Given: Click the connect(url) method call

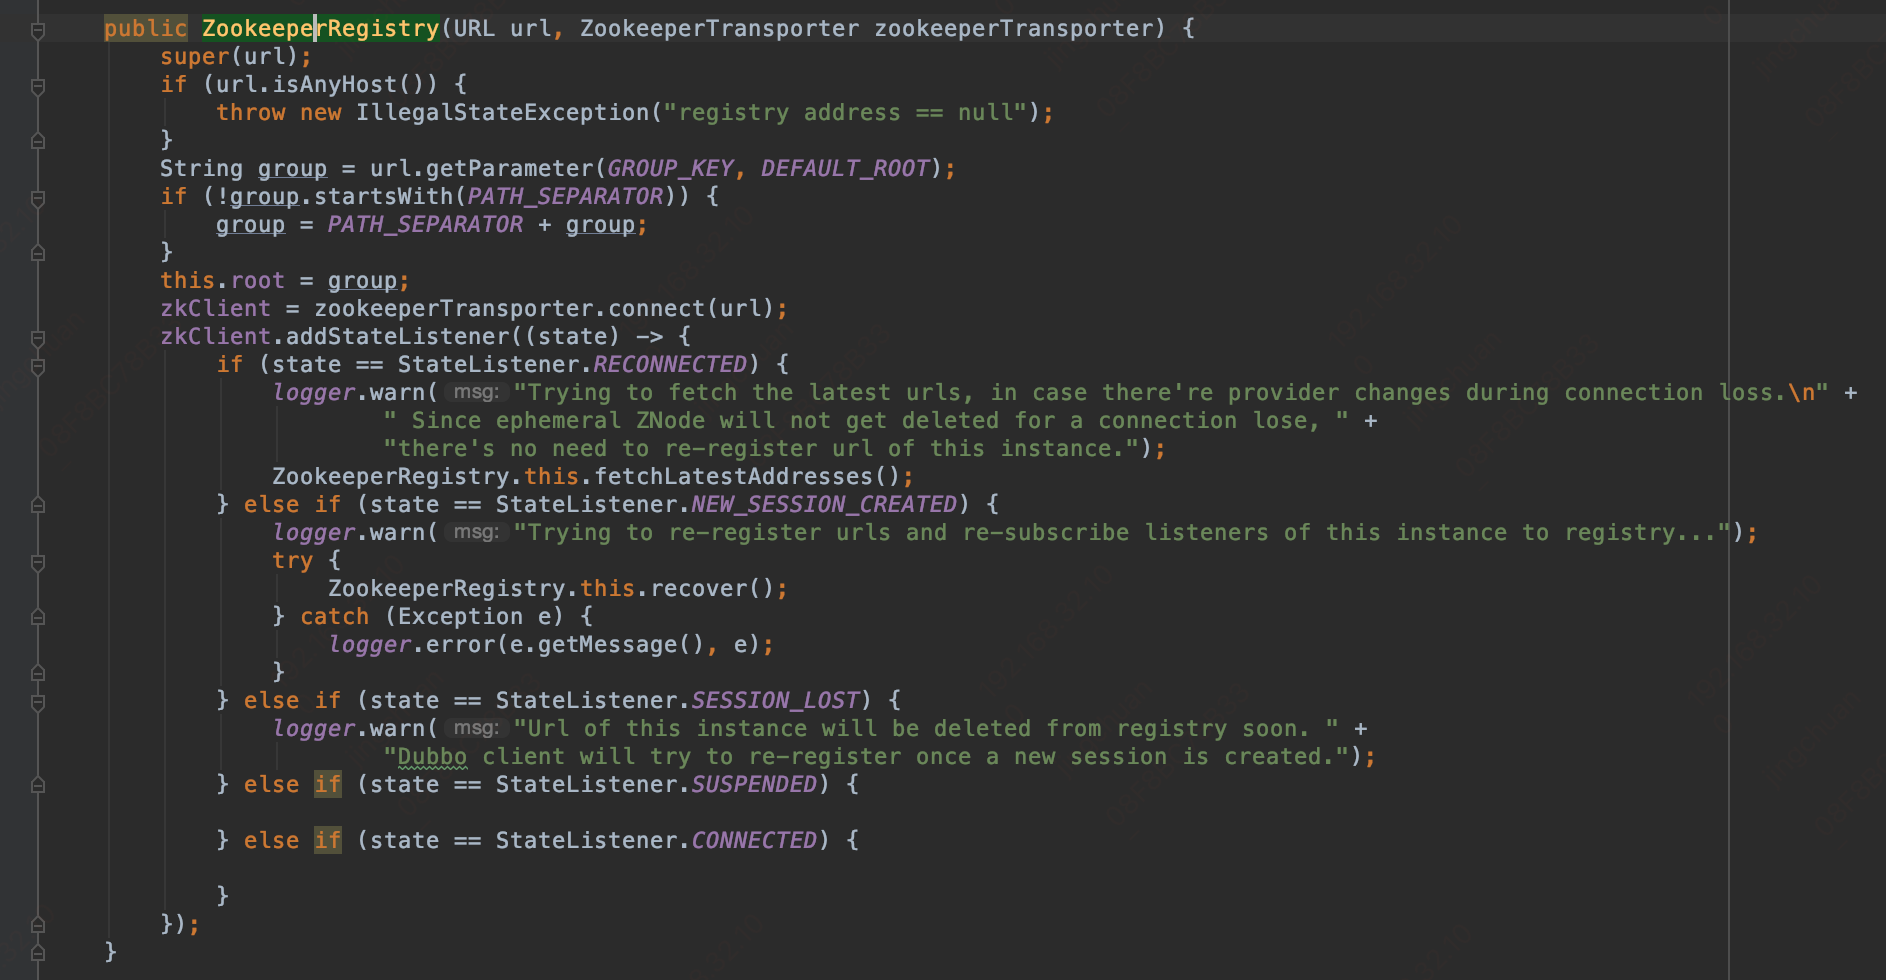Looking at the screenshot, I should [x=691, y=309].
